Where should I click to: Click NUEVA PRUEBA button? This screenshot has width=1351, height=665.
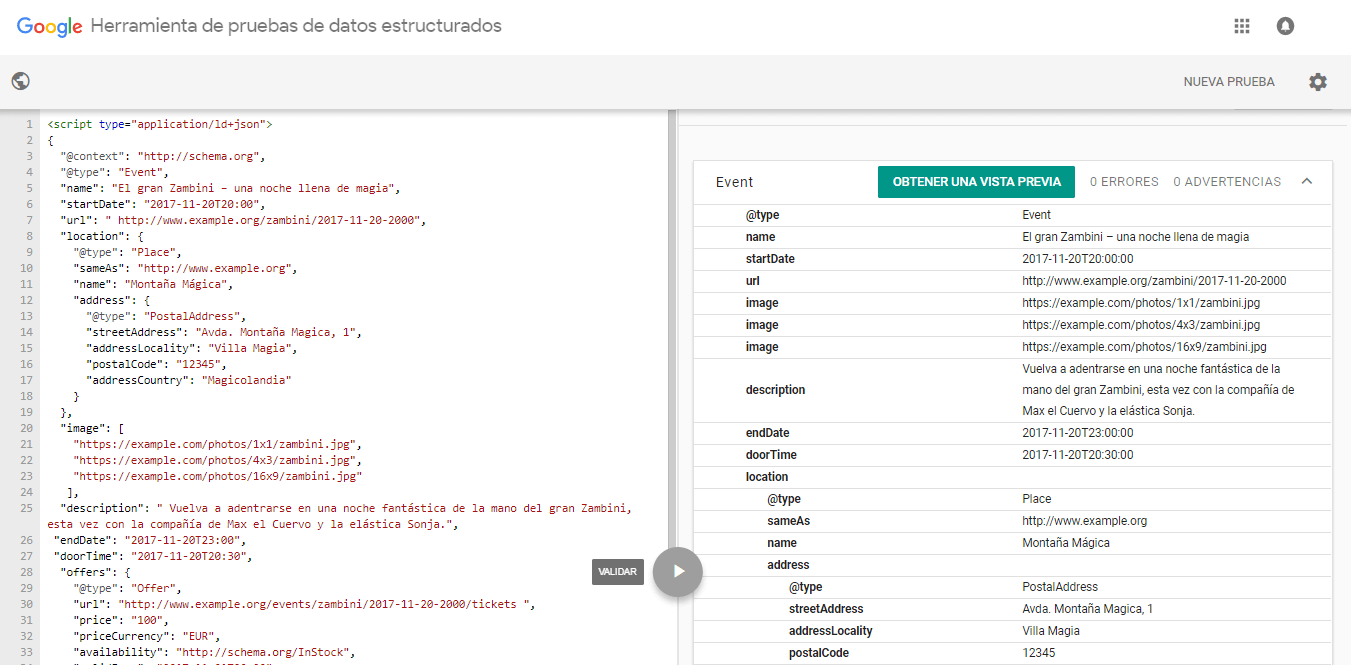1229,82
